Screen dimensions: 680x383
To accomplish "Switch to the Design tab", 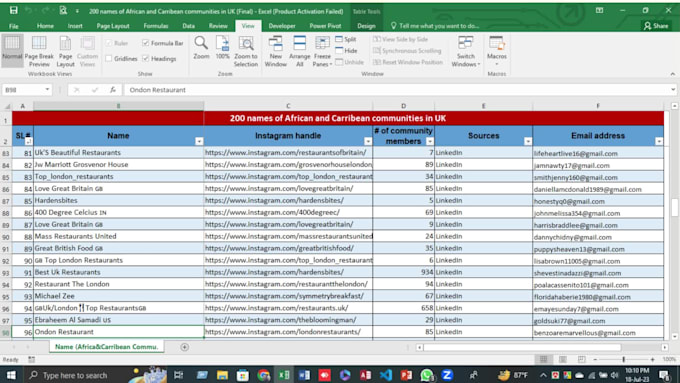I will 366,26.
